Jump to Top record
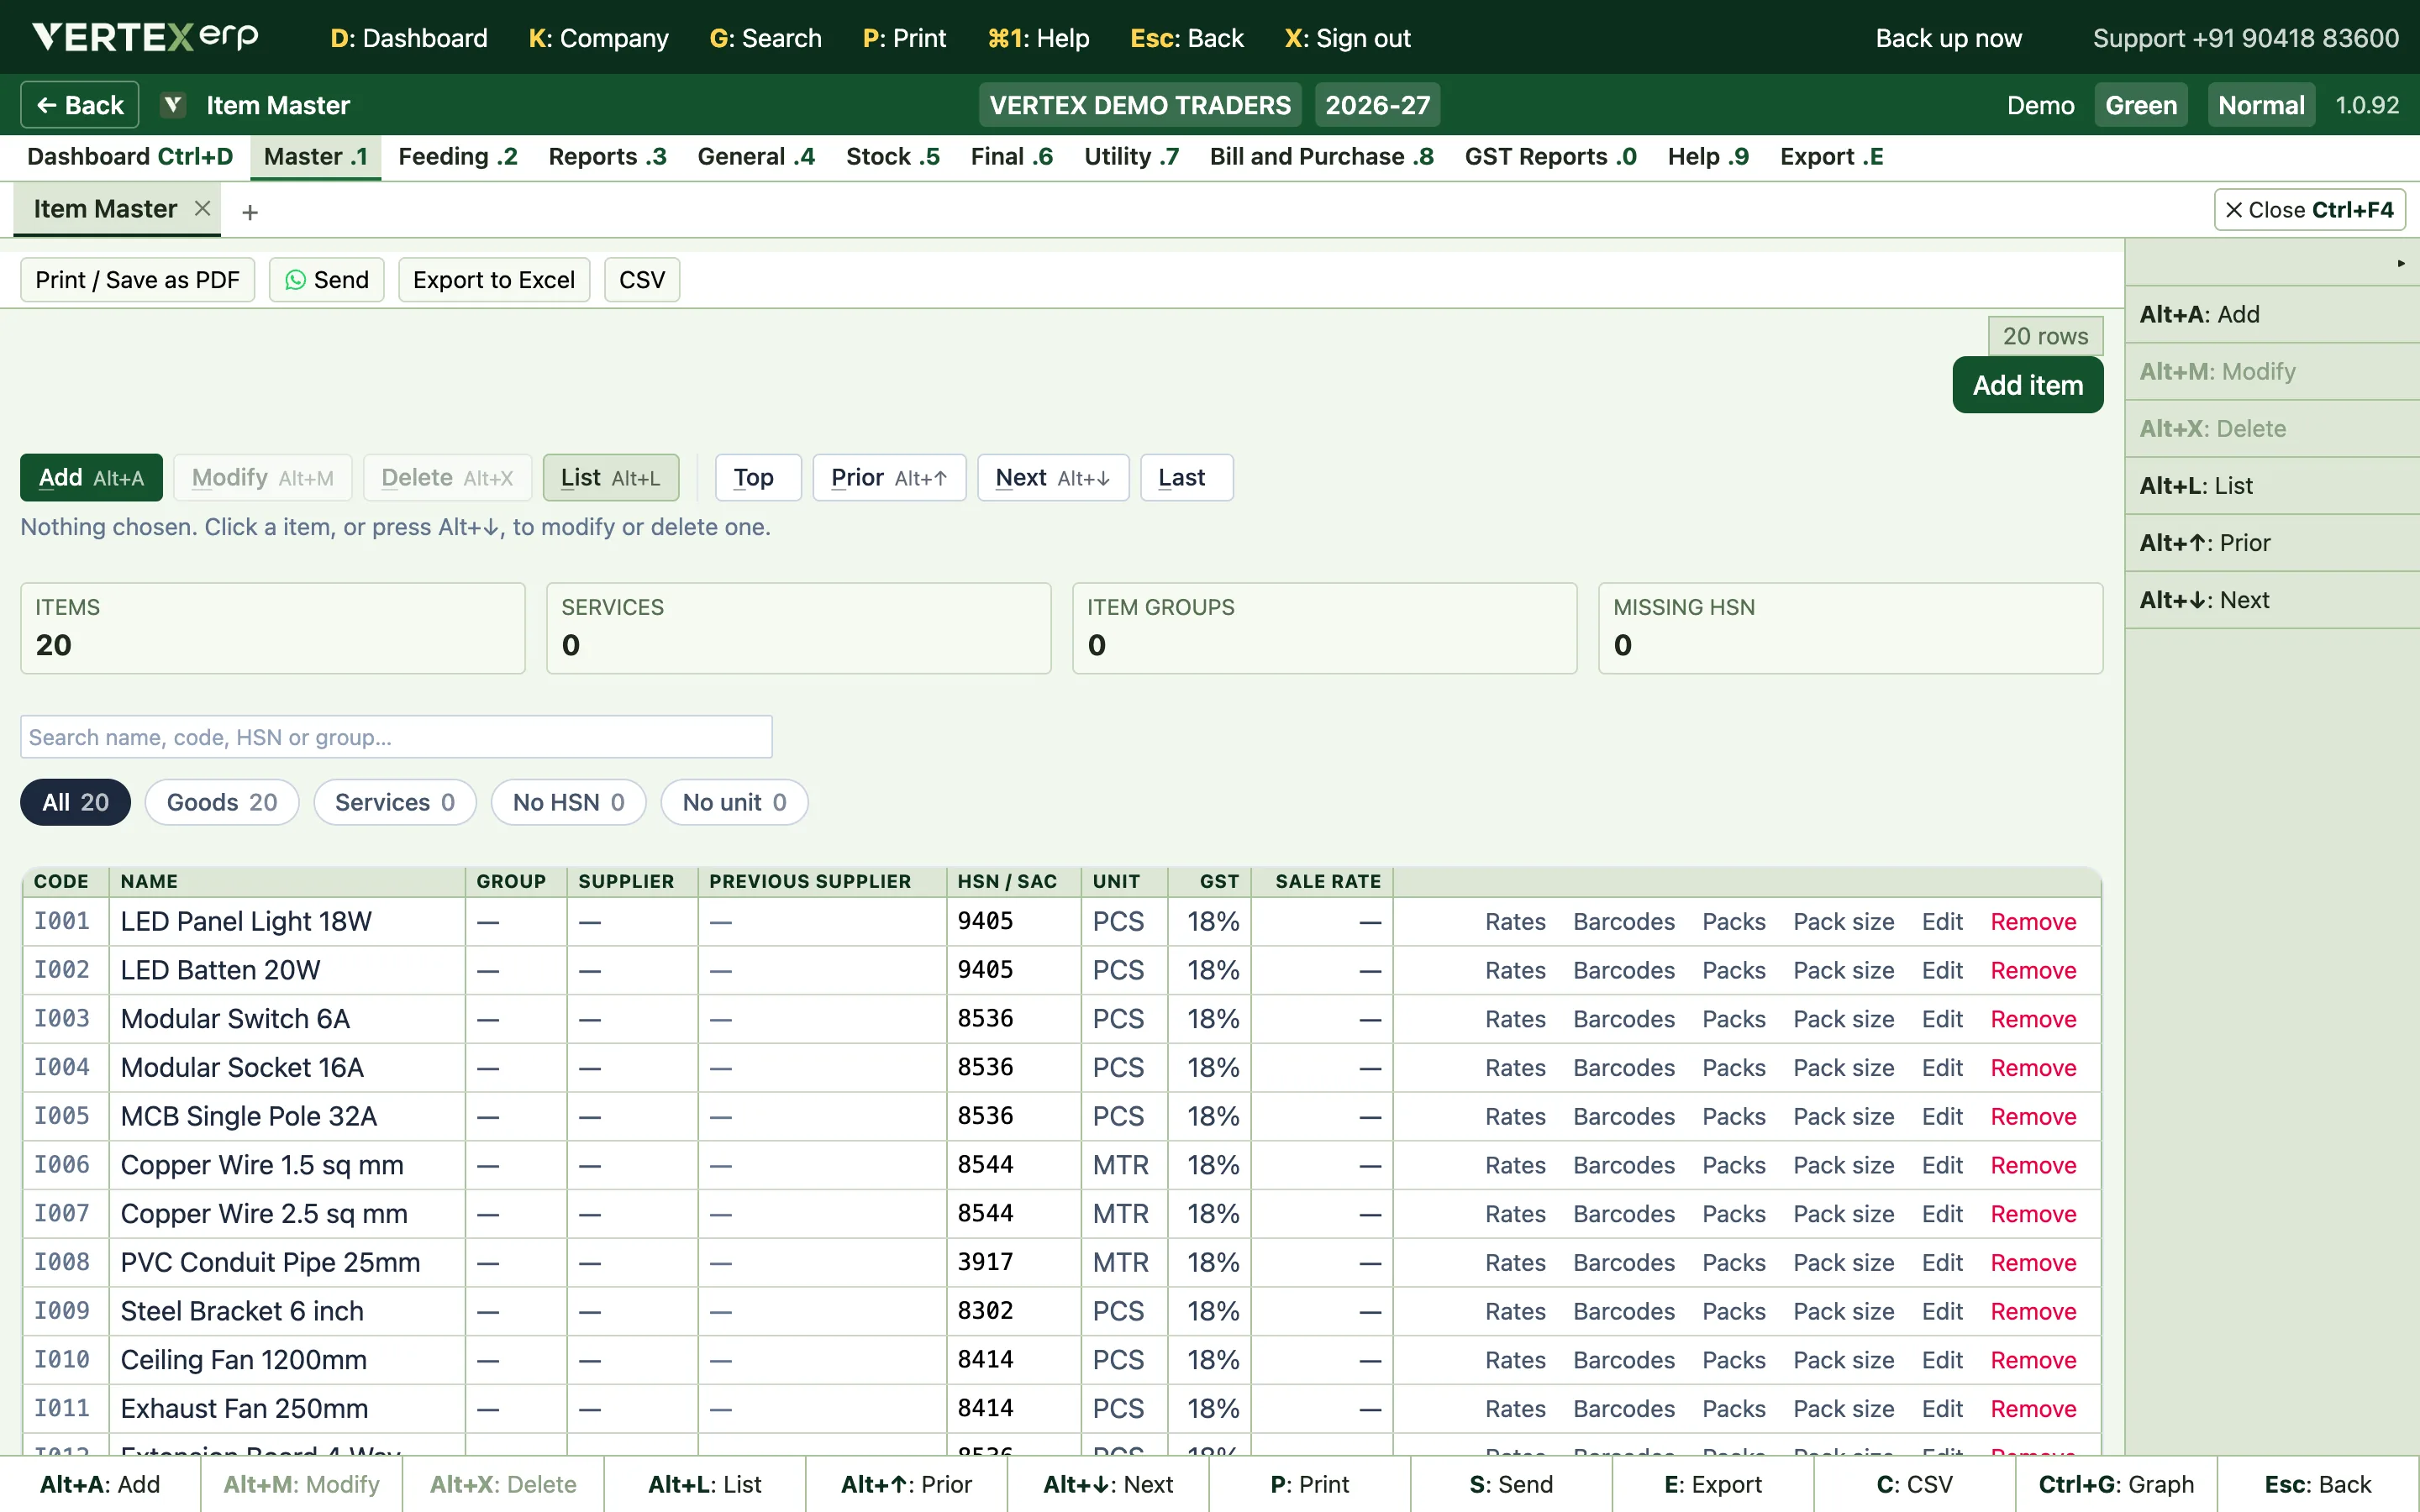The image size is (2420, 1512). tap(757, 478)
